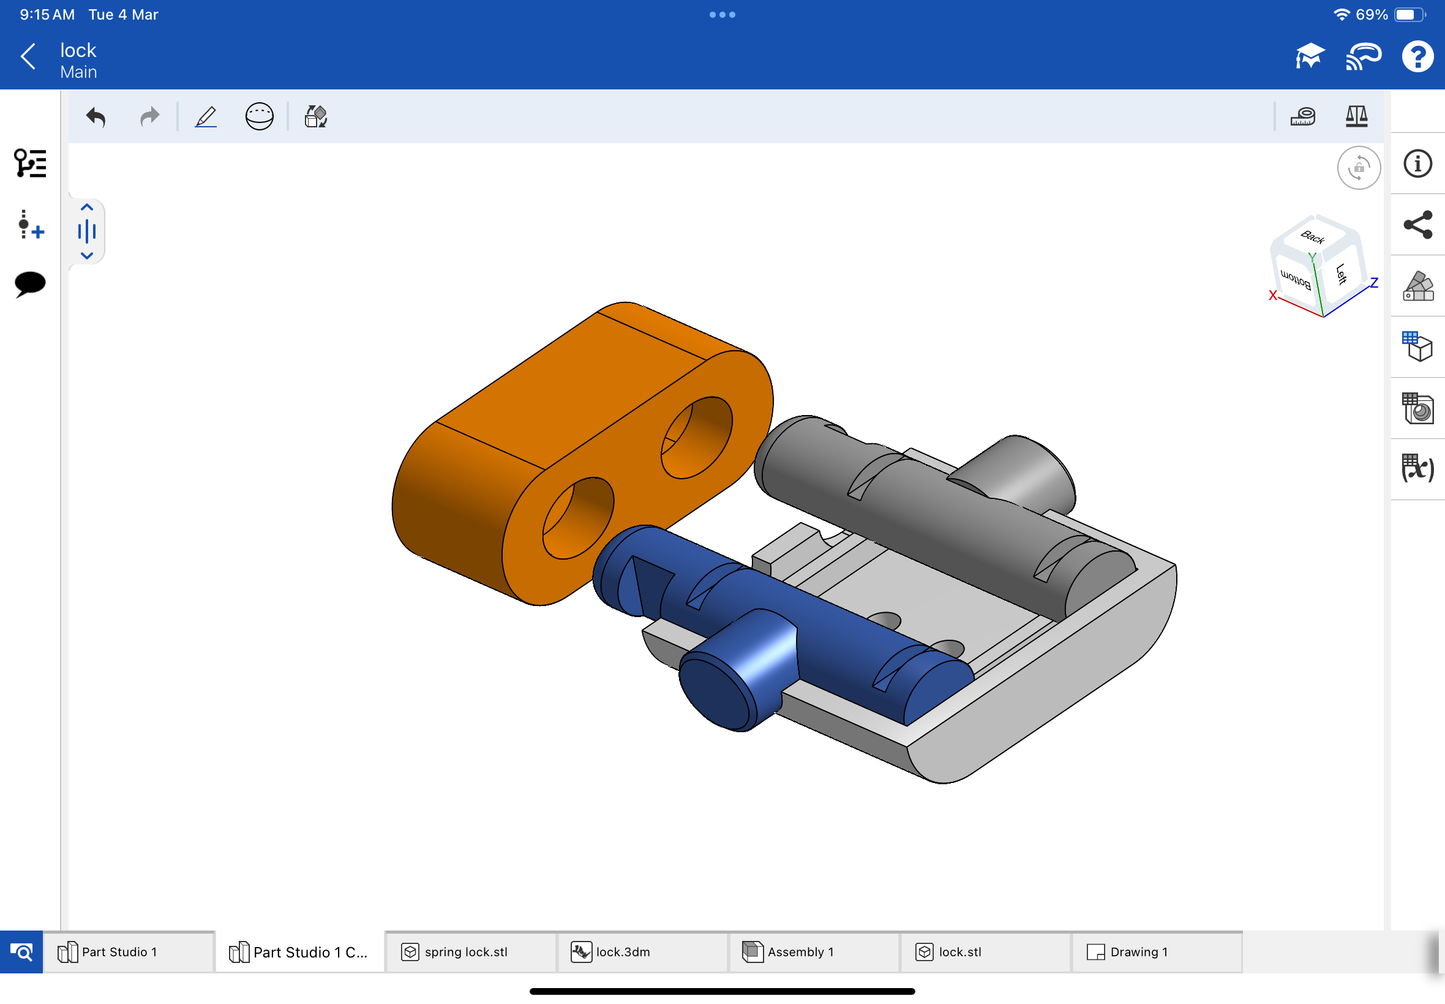Viewport: 1445px width, 1004px height.
Task: Open the Help question mark button
Action: click(x=1417, y=57)
